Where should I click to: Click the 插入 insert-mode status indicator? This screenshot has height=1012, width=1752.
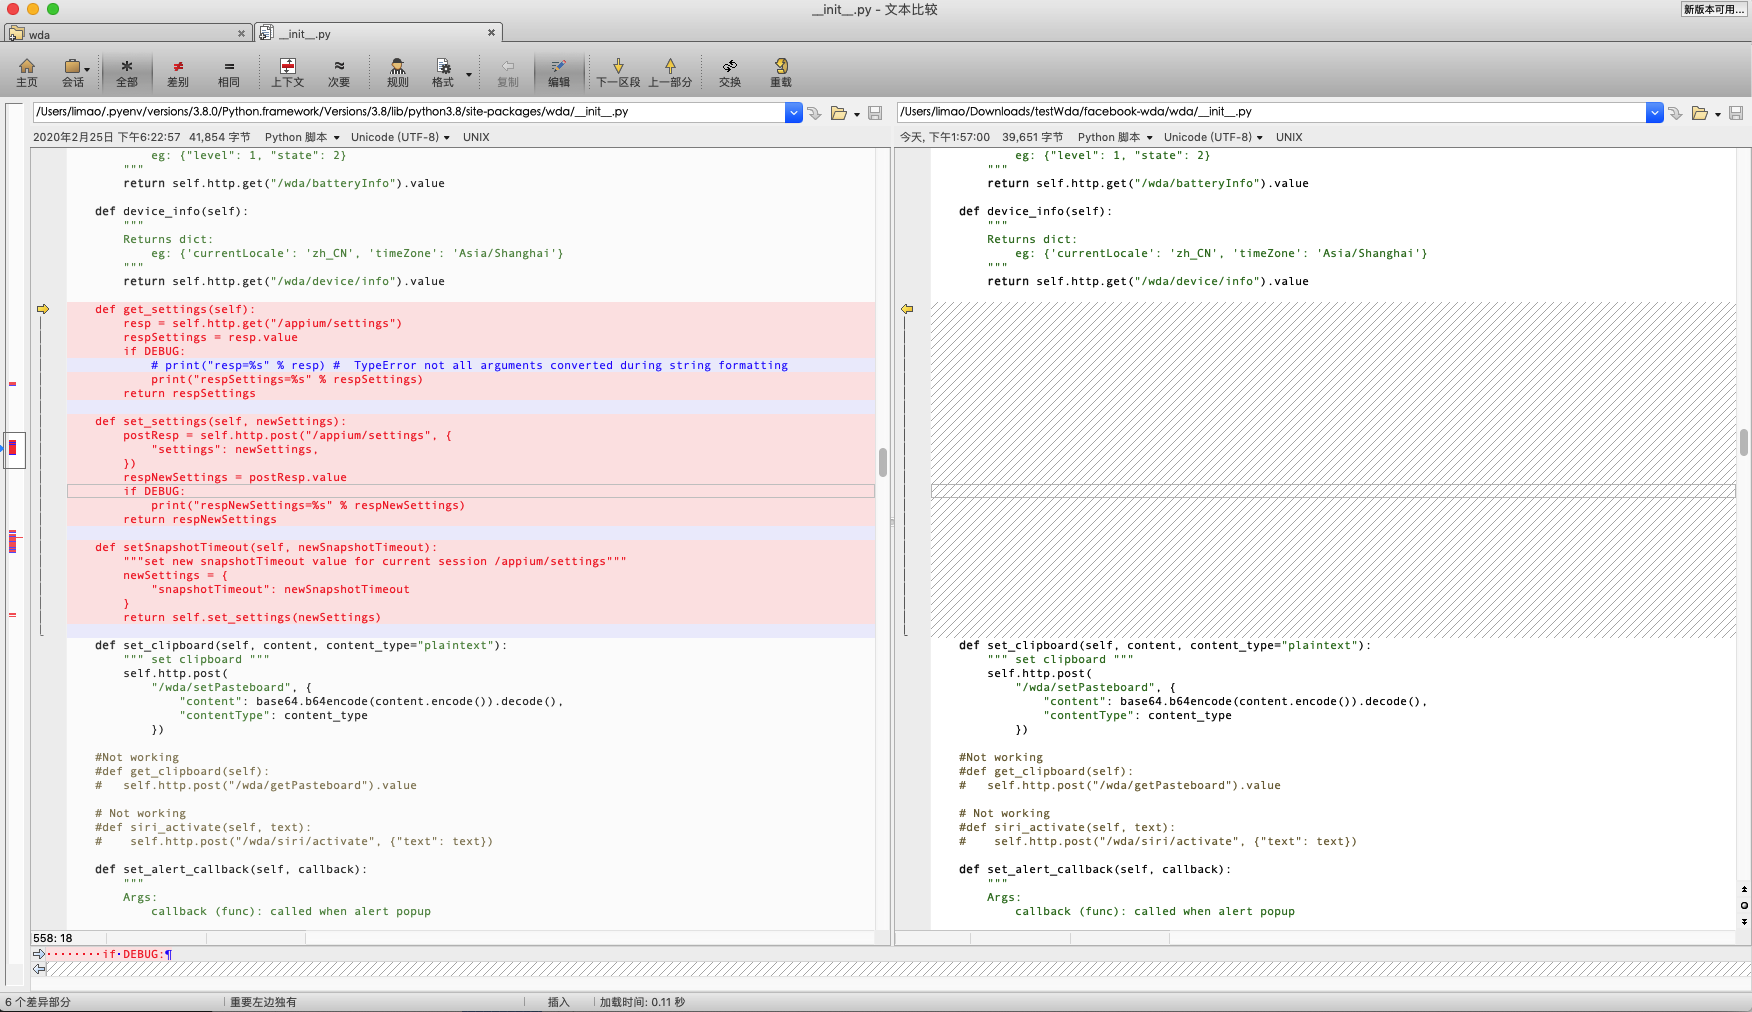(x=558, y=1002)
